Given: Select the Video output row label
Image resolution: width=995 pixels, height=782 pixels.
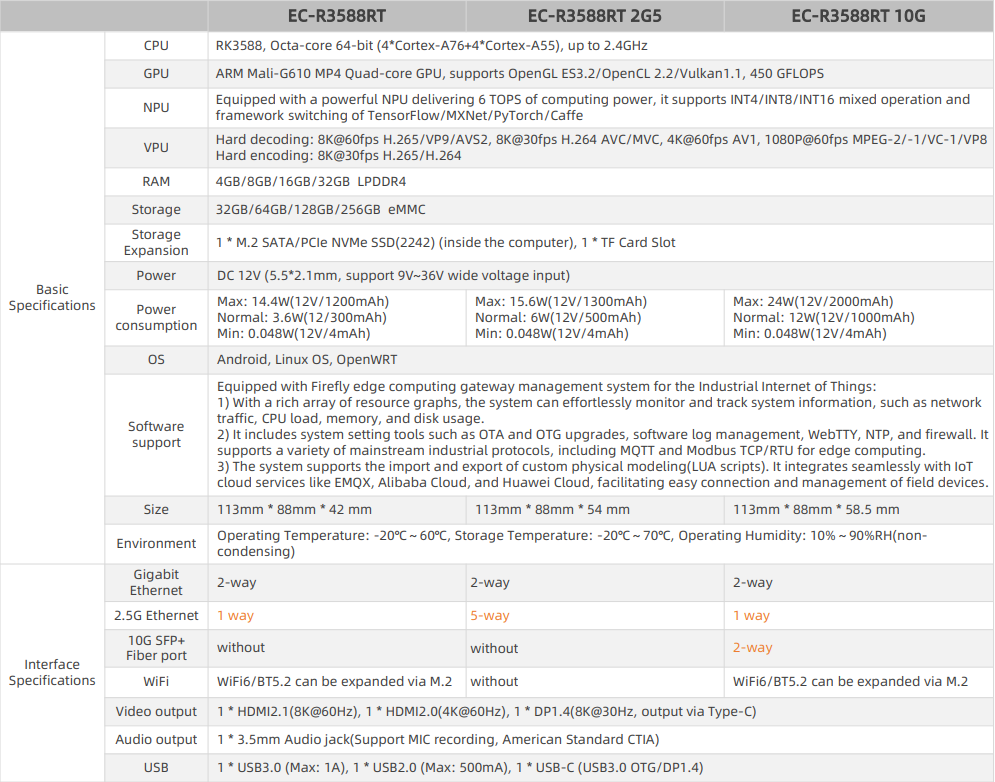Looking at the screenshot, I should tap(156, 712).
